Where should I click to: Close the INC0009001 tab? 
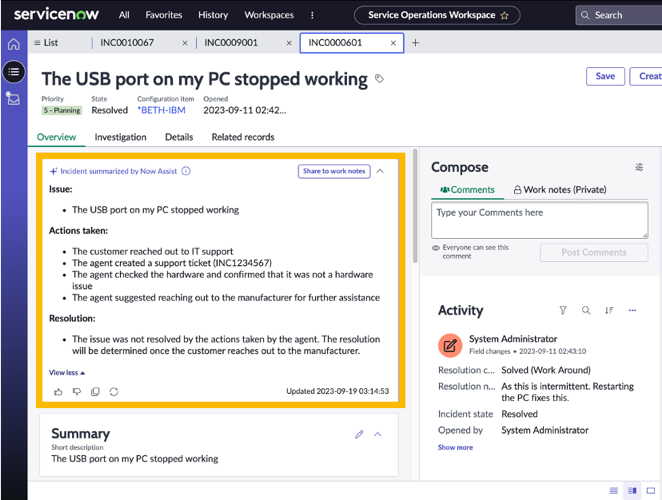click(289, 43)
